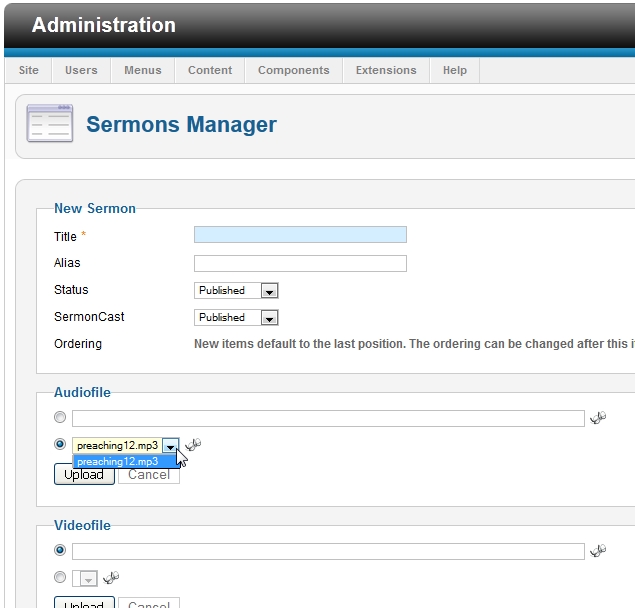Viewport: 635px width, 608px height.
Task: Click the Sermons Manager page icon
Action: click(x=49, y=123)
